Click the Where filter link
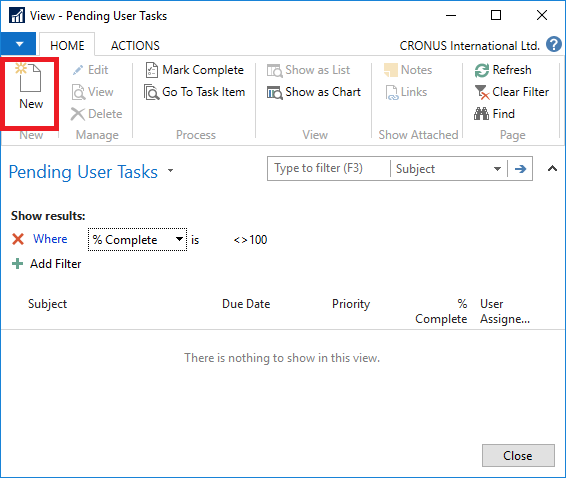 50,239
